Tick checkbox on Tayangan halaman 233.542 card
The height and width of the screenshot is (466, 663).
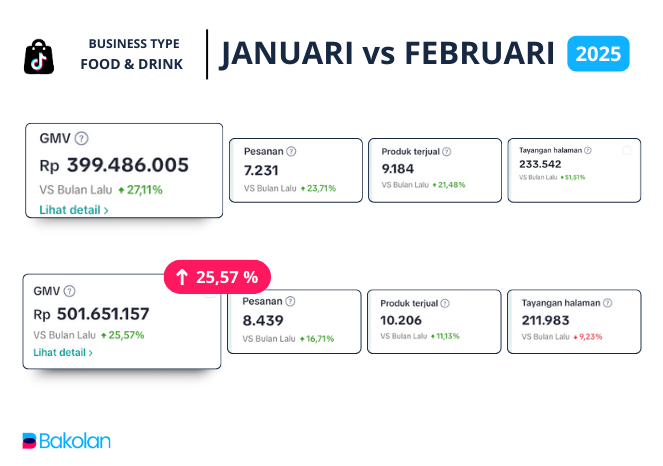click(x=627, y=151)
